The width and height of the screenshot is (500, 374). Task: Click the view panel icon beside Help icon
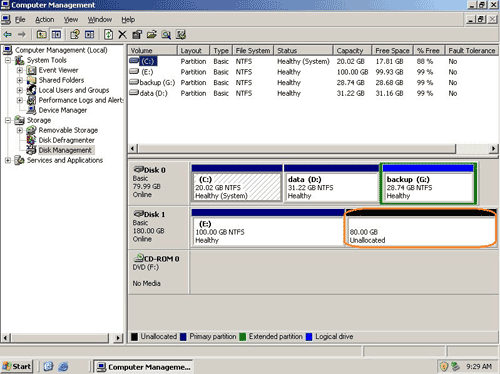[89, 34]
